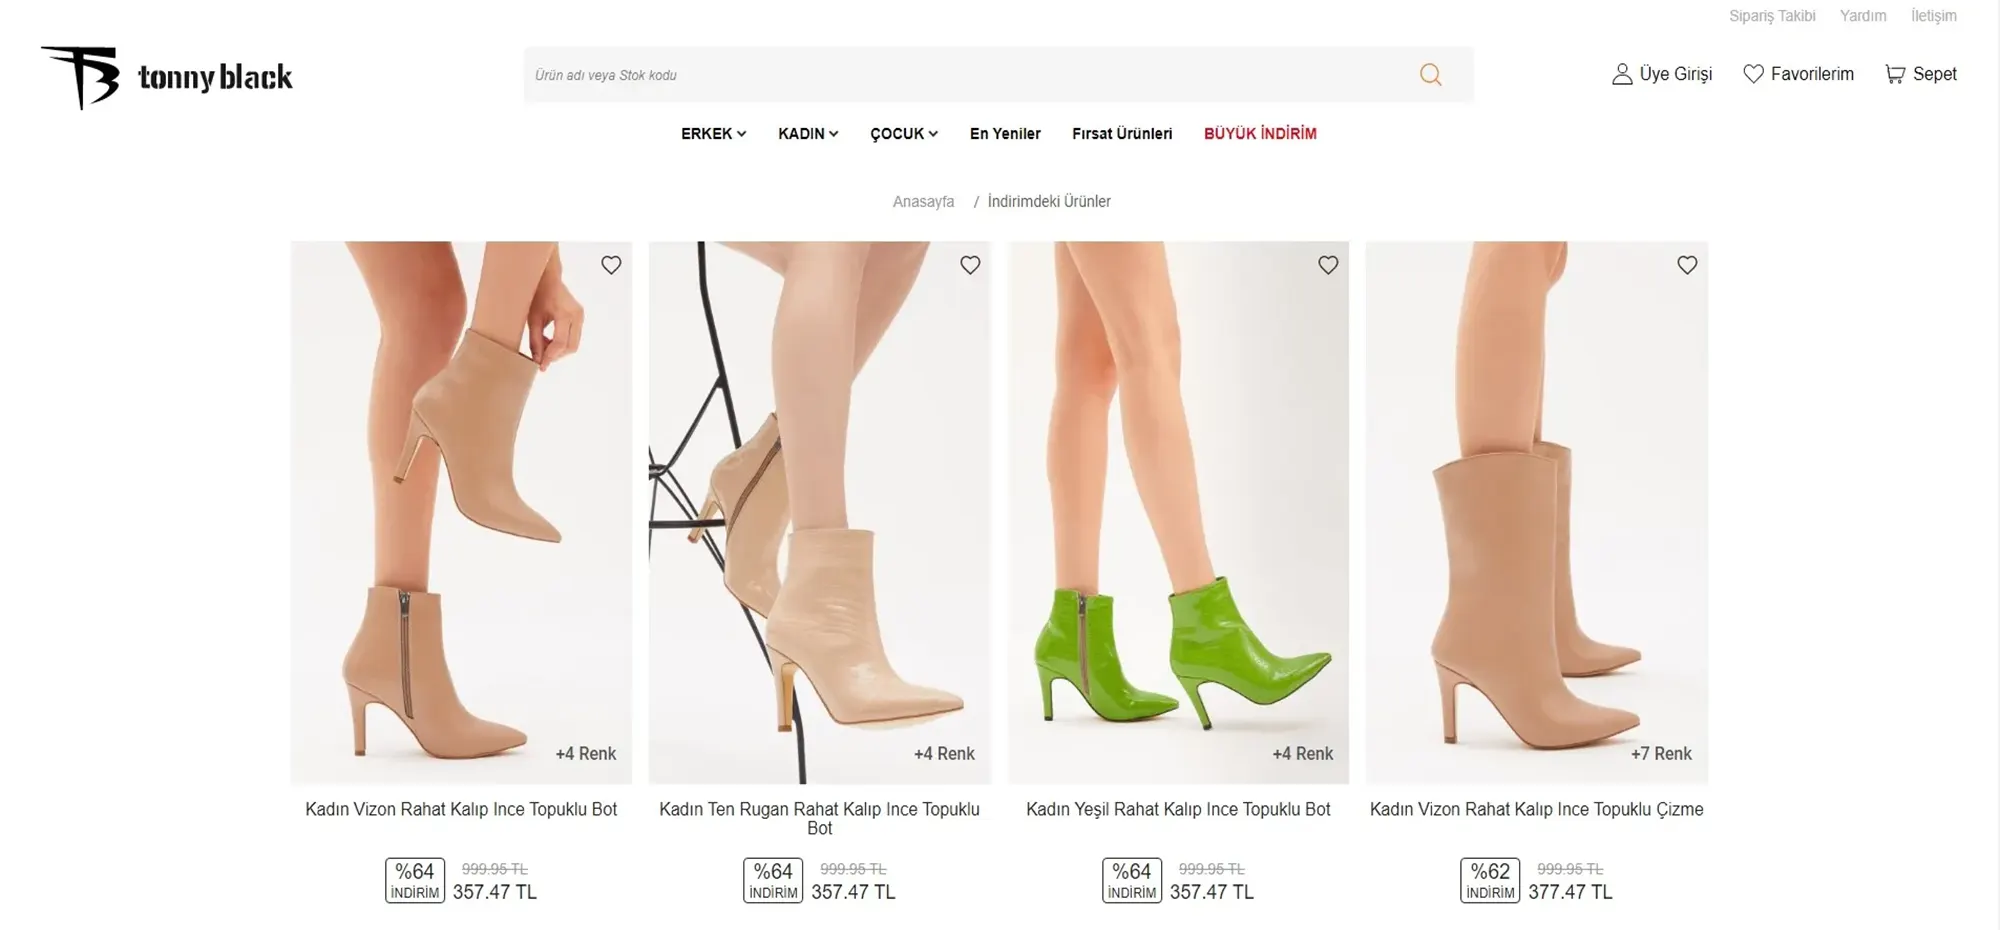
Task: Expand the KADIN category dropdown
Action: click(x=808, y=134)
